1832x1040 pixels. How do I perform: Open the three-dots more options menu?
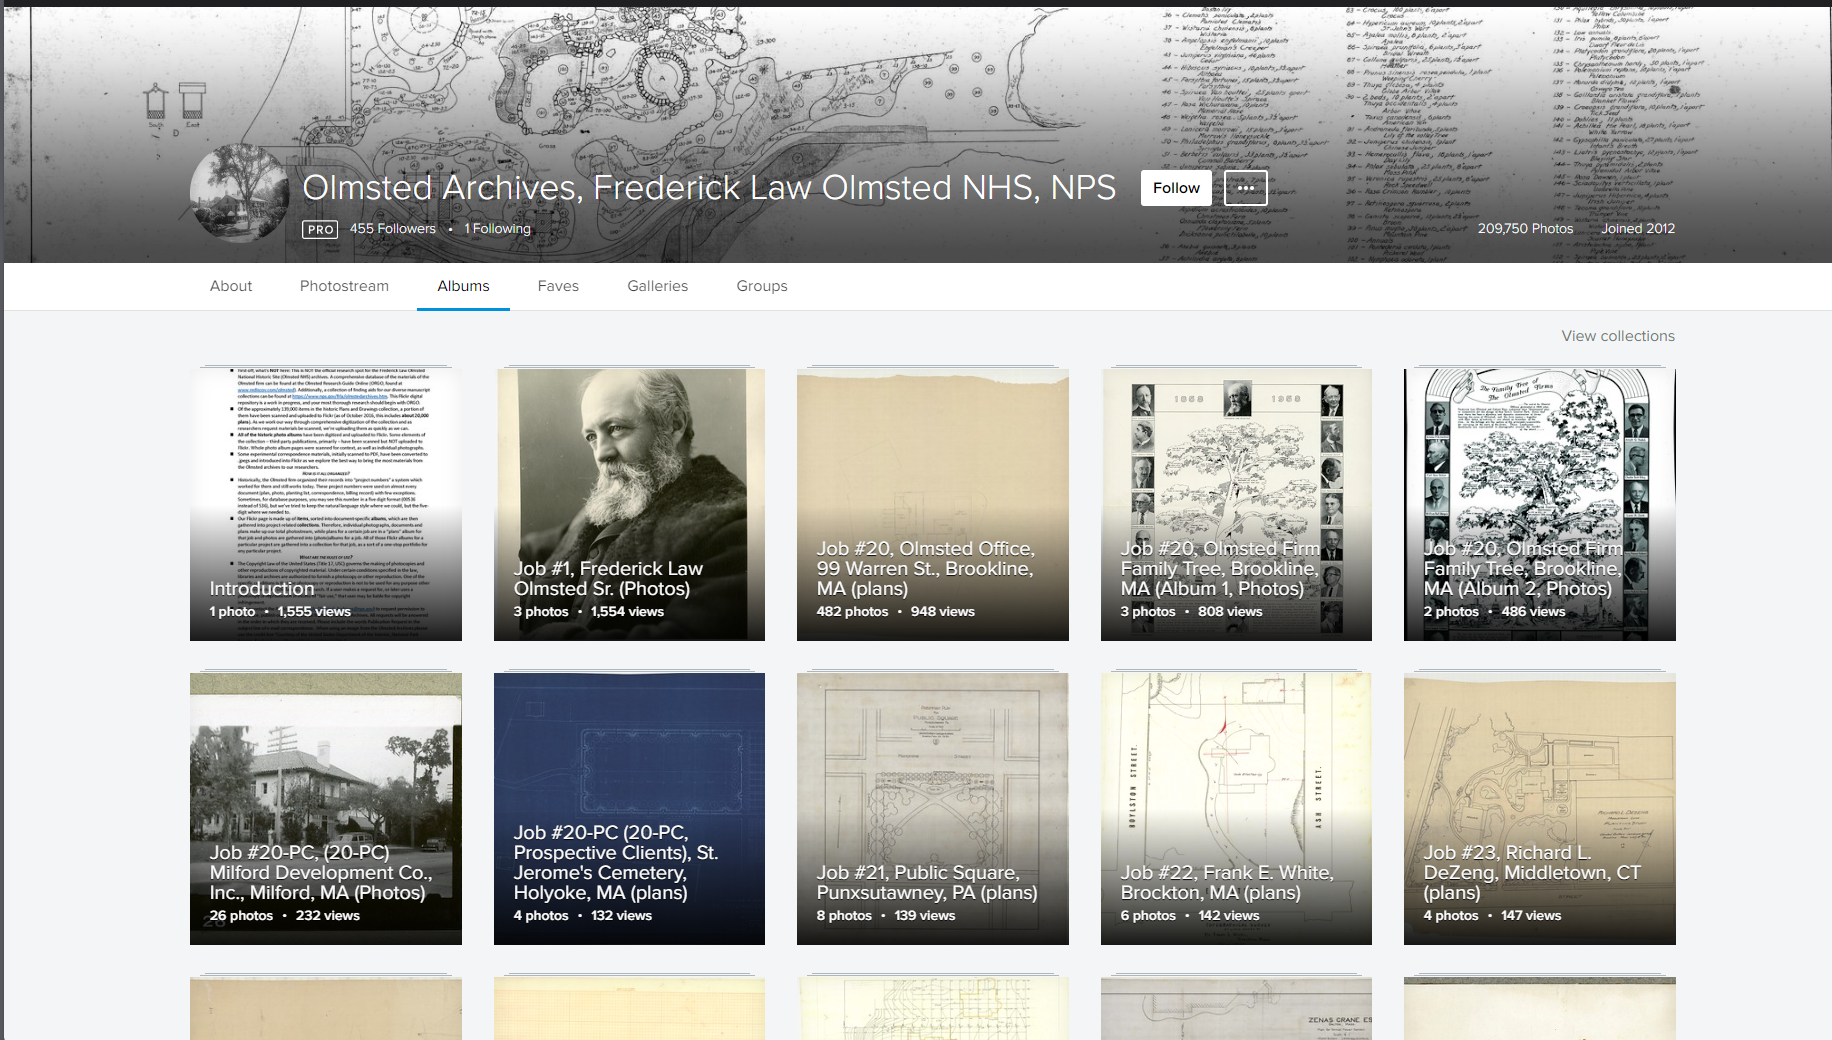pyautogui.click(x=1245, y=188)
